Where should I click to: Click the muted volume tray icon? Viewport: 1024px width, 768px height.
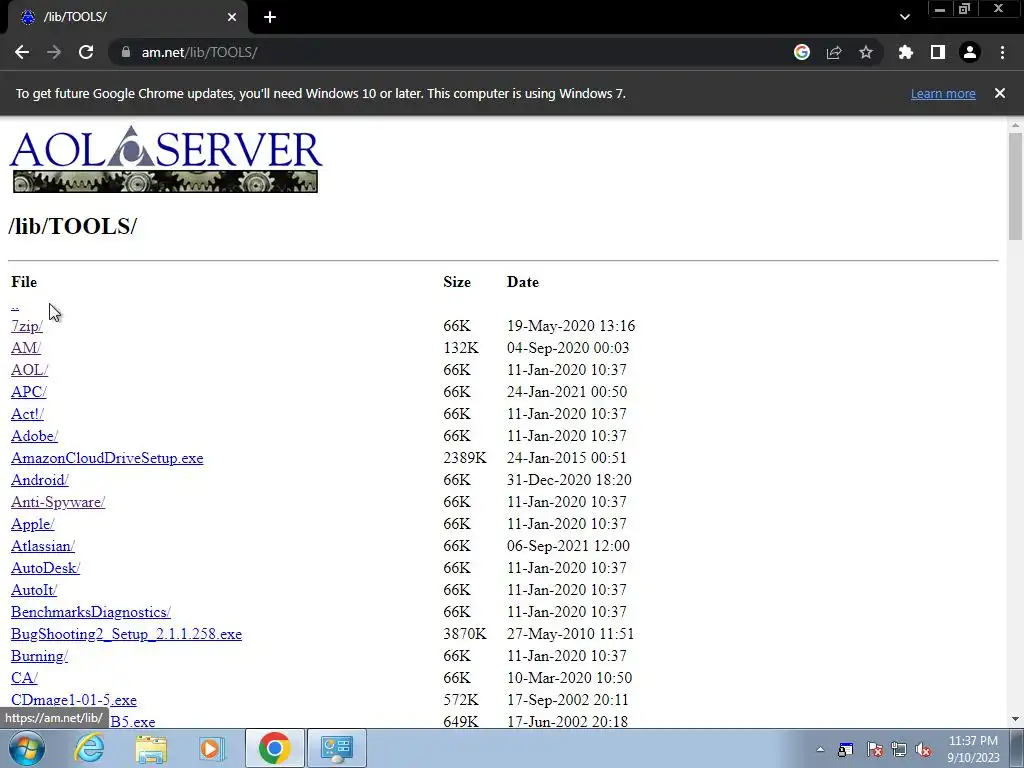coord(923,750)
